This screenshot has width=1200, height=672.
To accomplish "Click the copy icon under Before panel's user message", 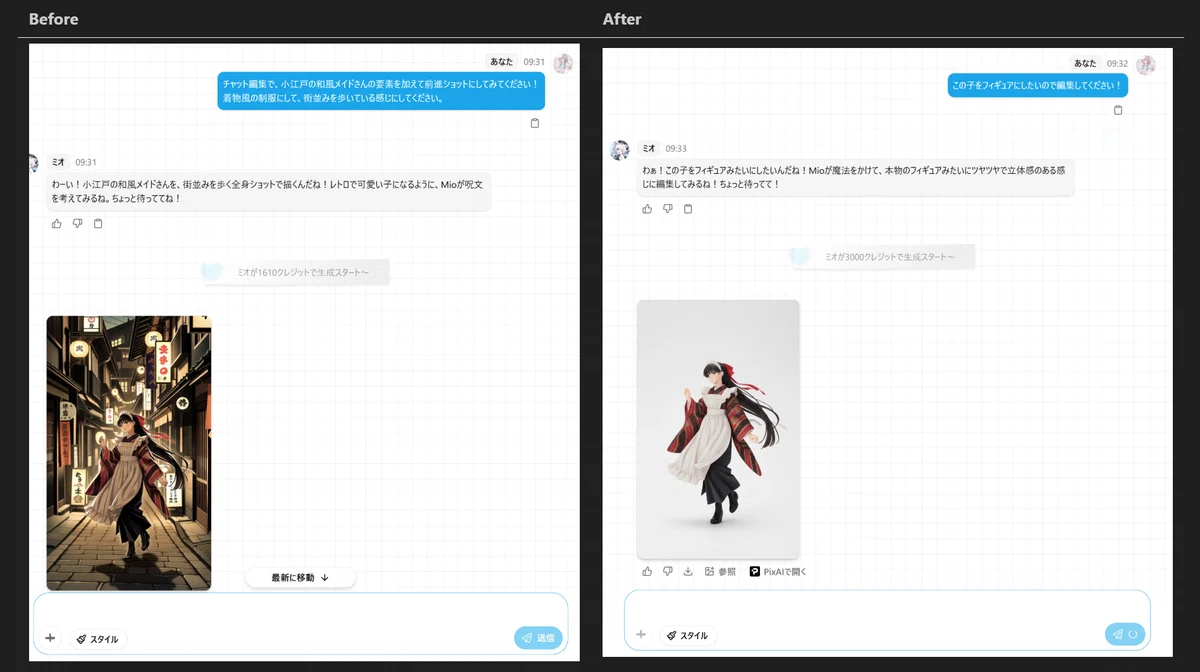I will pos(535,123).
